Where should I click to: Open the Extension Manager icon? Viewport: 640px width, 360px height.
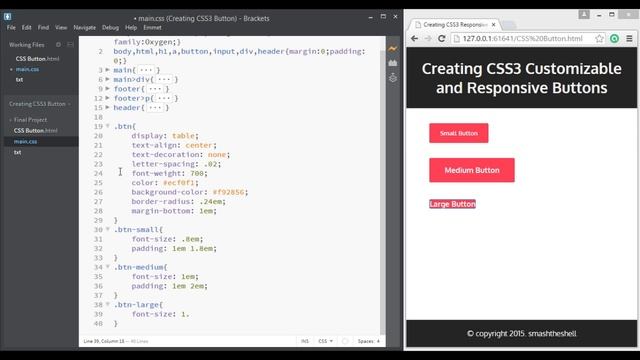[x=393, y=63]
